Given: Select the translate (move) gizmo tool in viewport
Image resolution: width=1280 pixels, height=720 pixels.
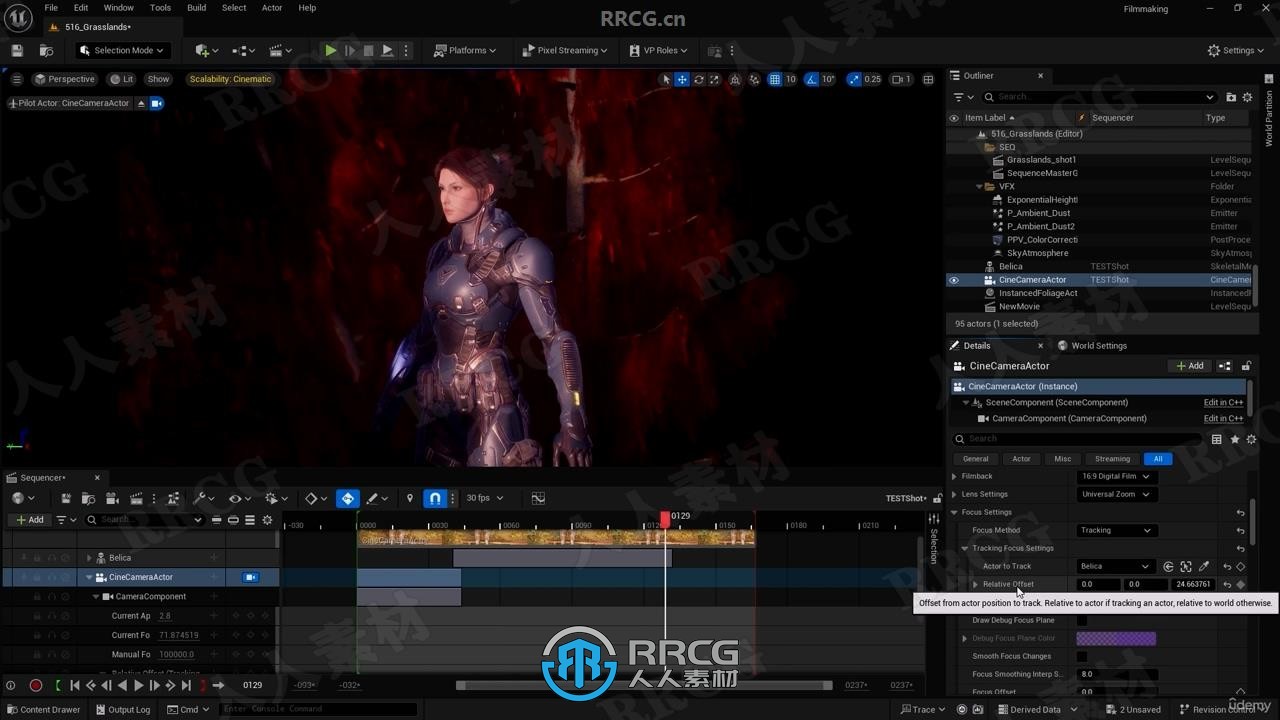Looking at the screenshot, I should pyautogui.click(x=682, y=79).
